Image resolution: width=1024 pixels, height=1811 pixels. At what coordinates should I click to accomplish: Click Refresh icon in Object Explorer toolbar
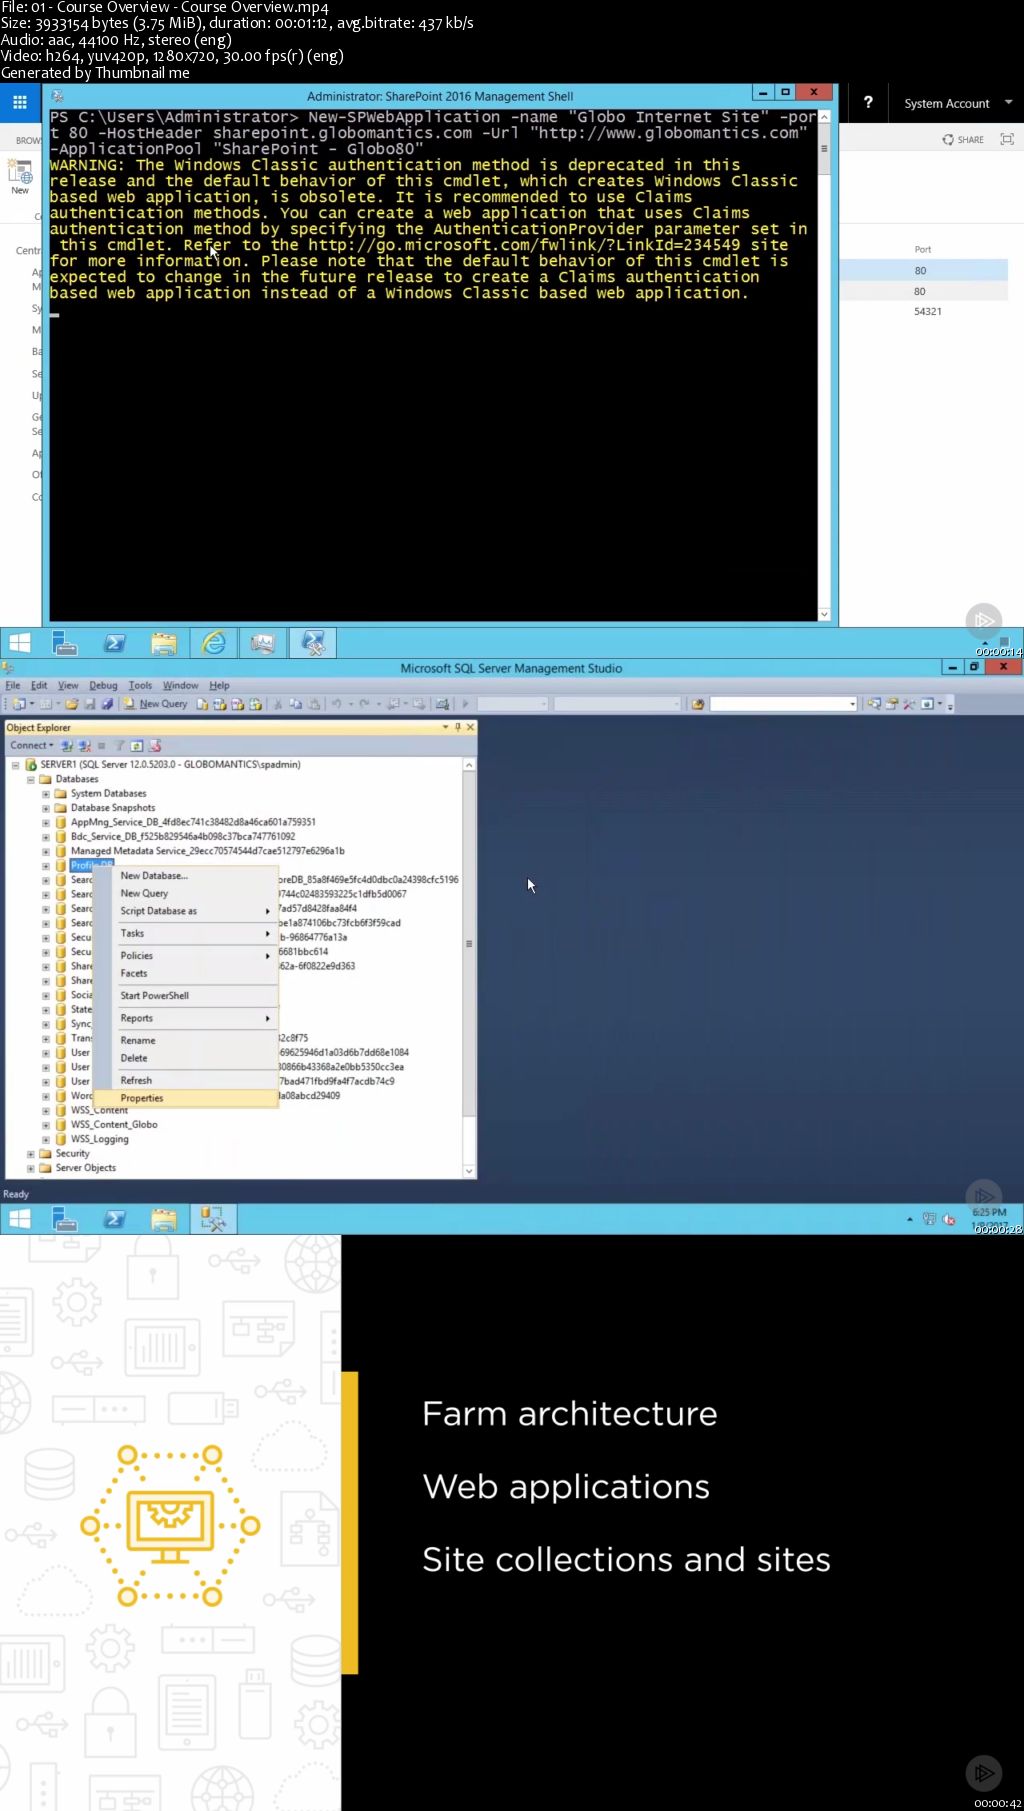click(137, 746)
